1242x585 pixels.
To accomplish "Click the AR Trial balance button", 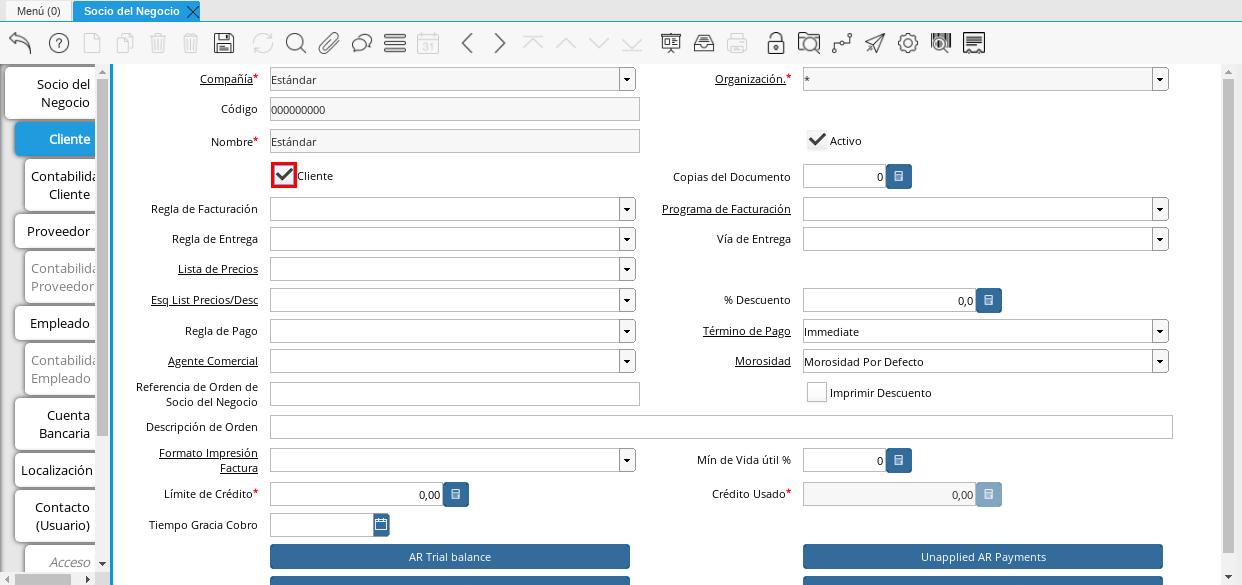I will (449, 556).
